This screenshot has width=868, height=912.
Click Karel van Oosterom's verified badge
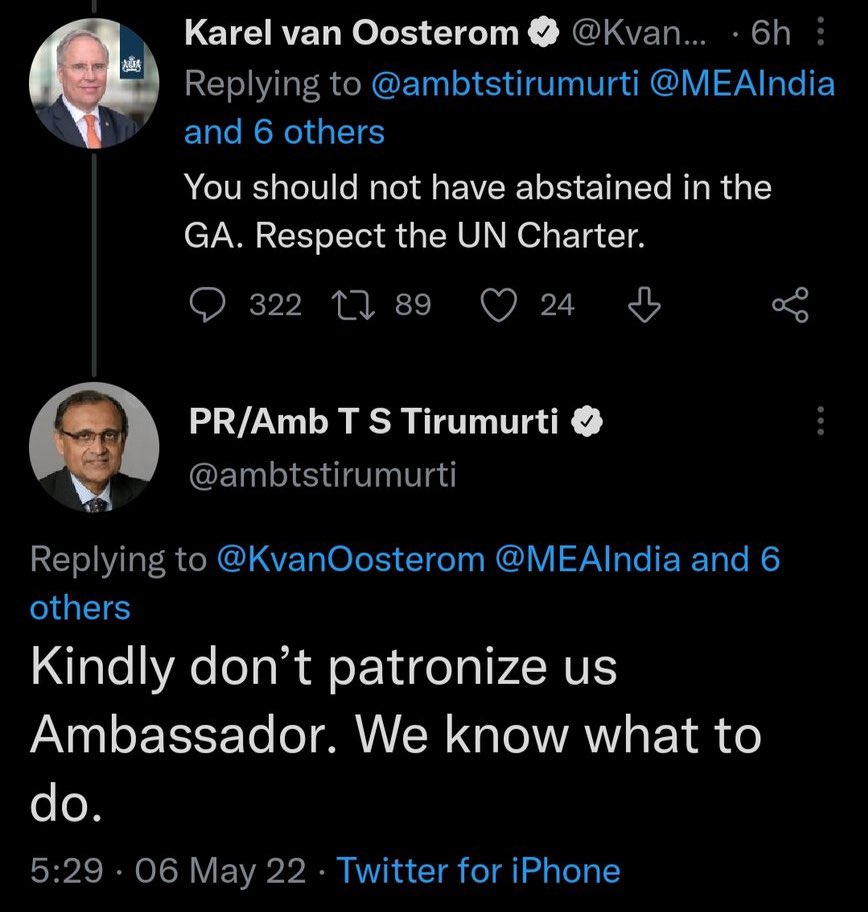543,35
